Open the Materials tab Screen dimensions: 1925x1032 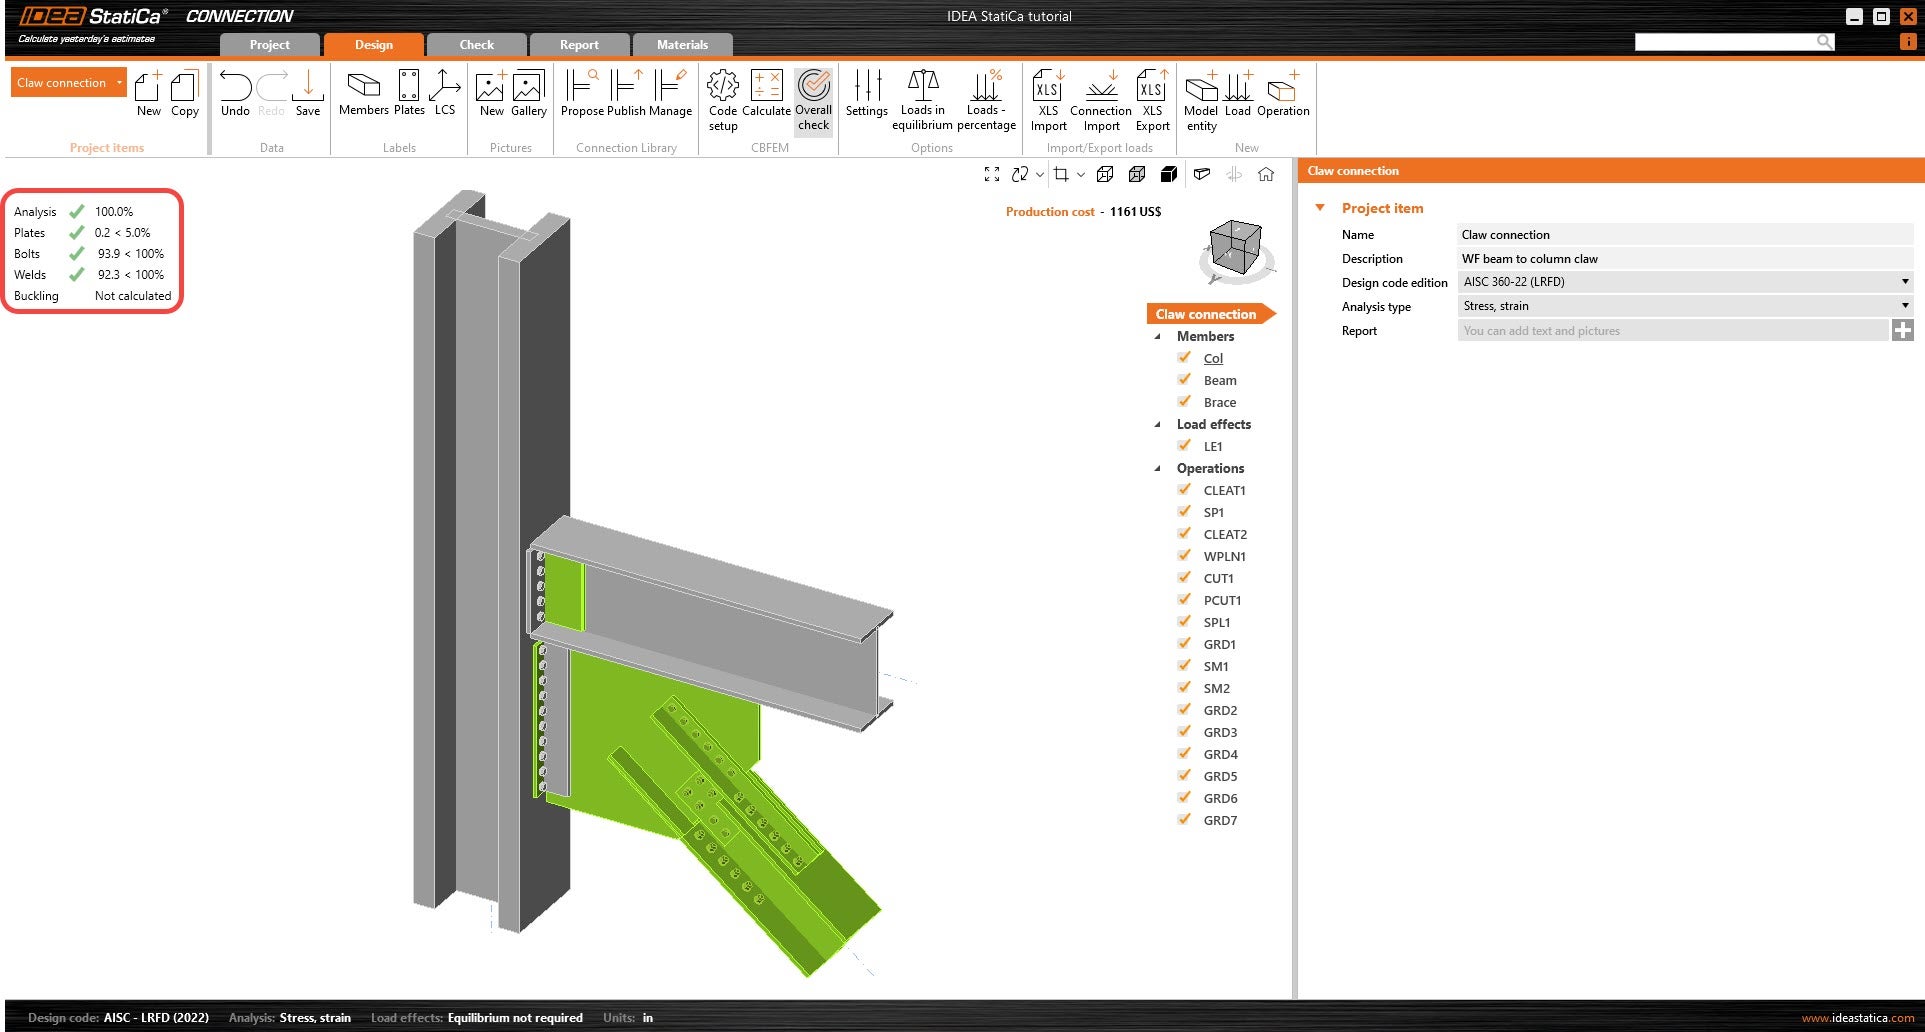tap(682, 45)
